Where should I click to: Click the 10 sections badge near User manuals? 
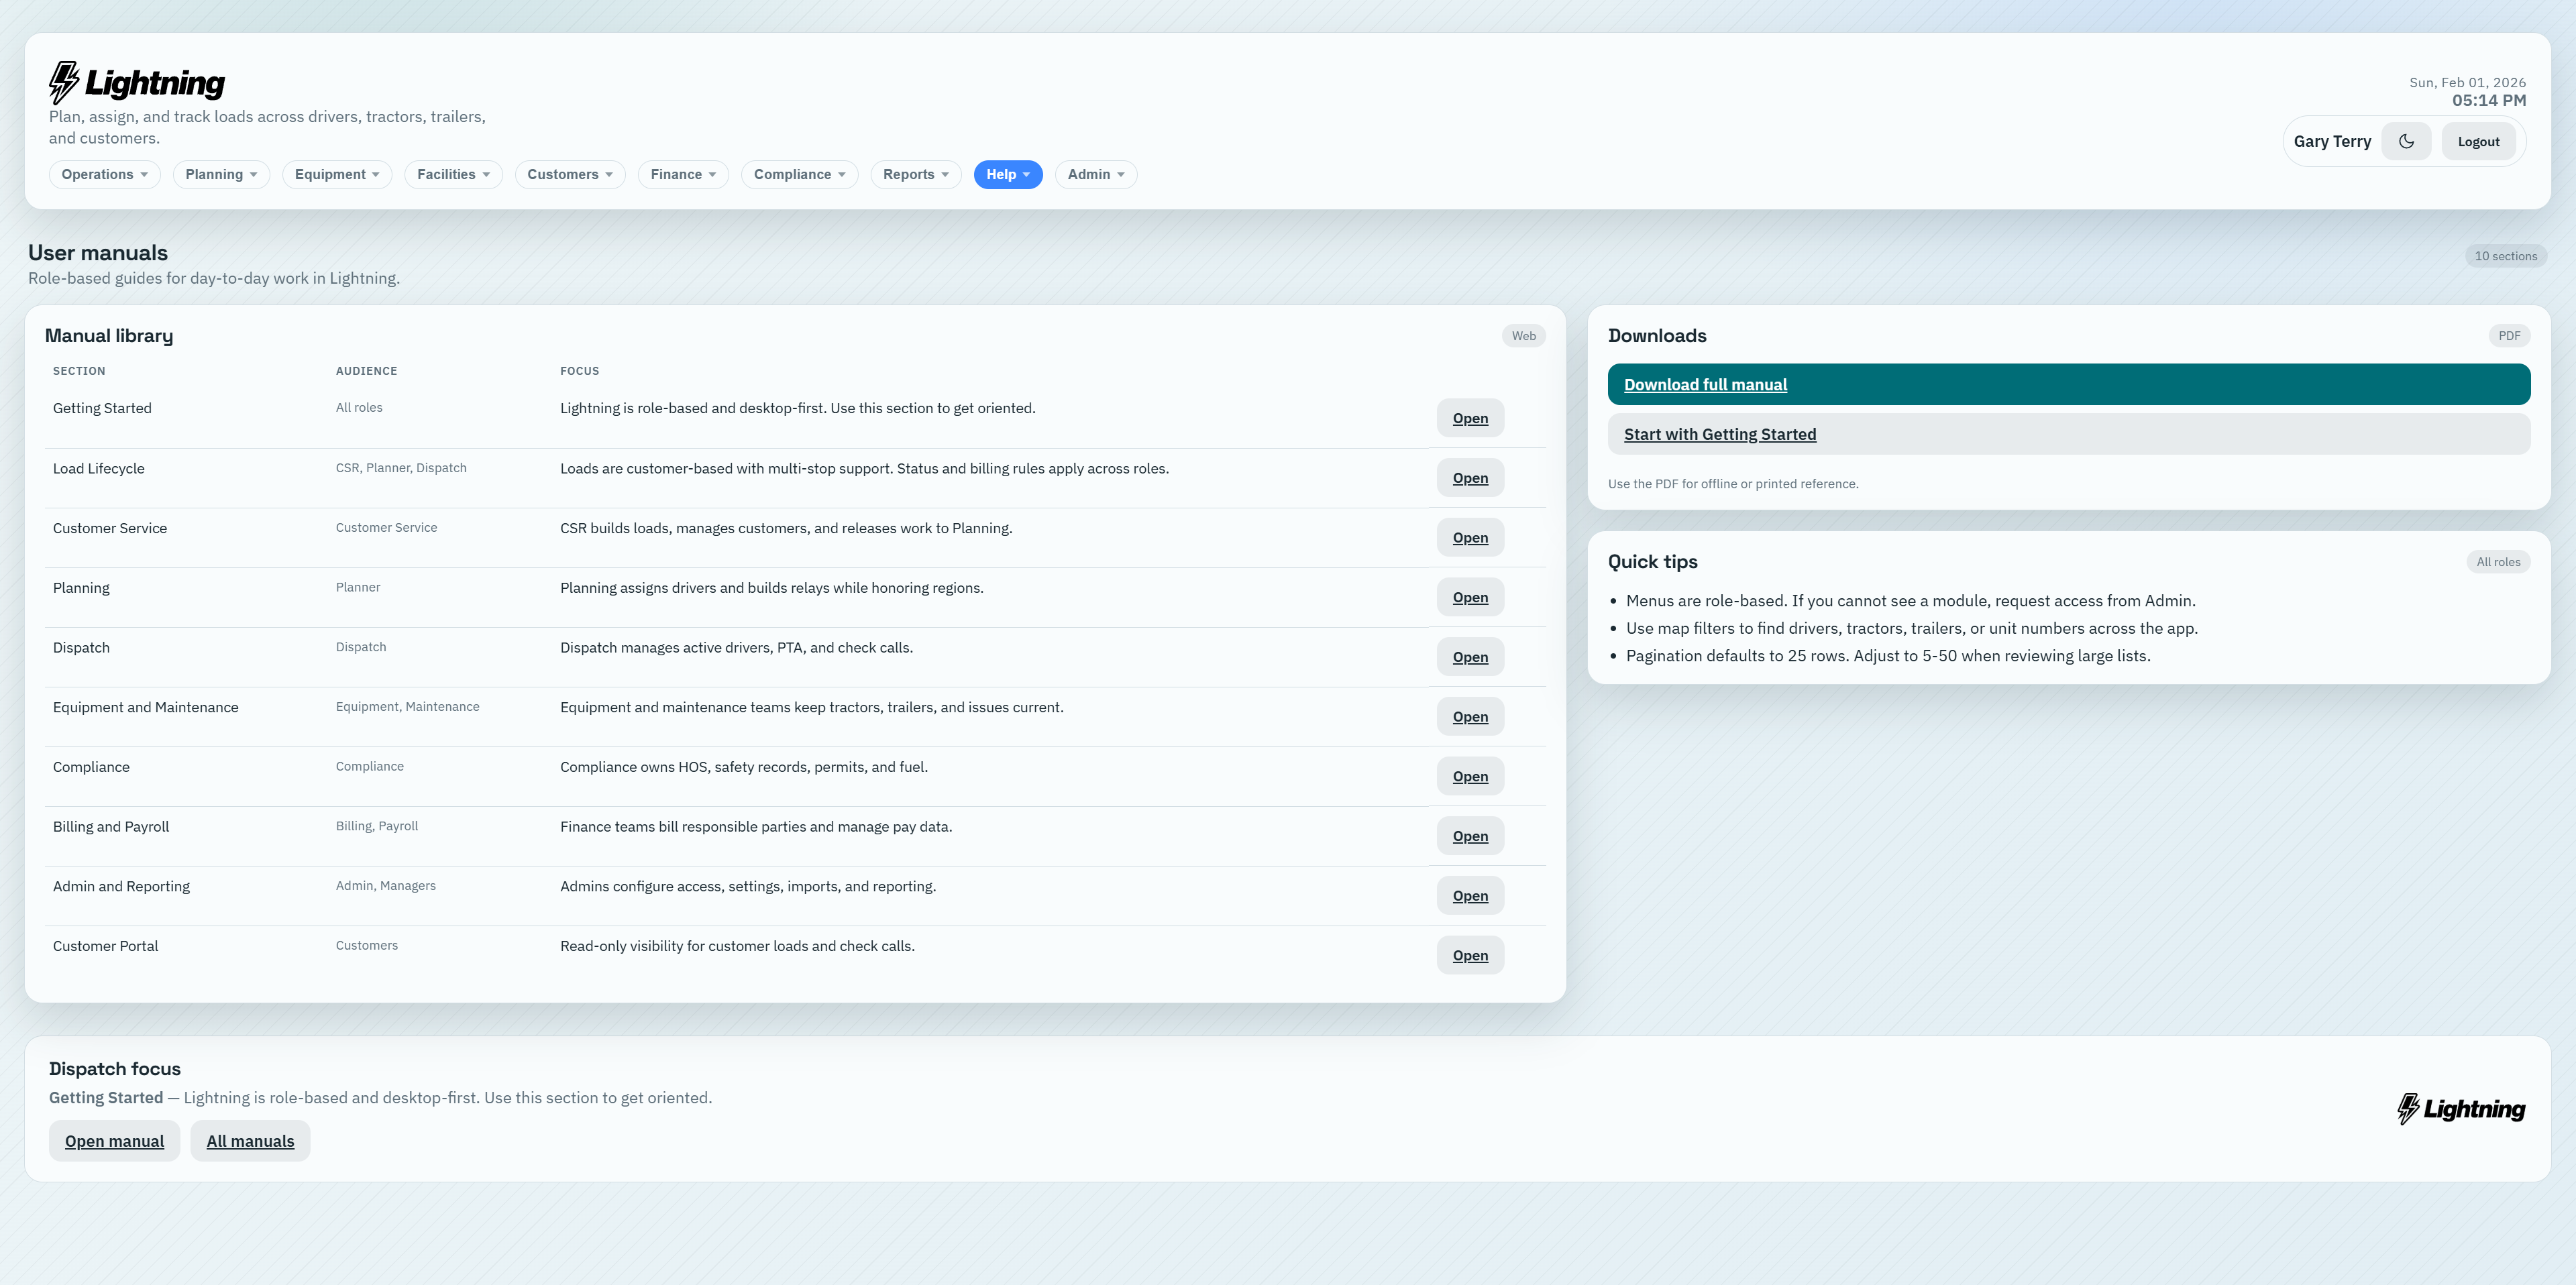2506,255
